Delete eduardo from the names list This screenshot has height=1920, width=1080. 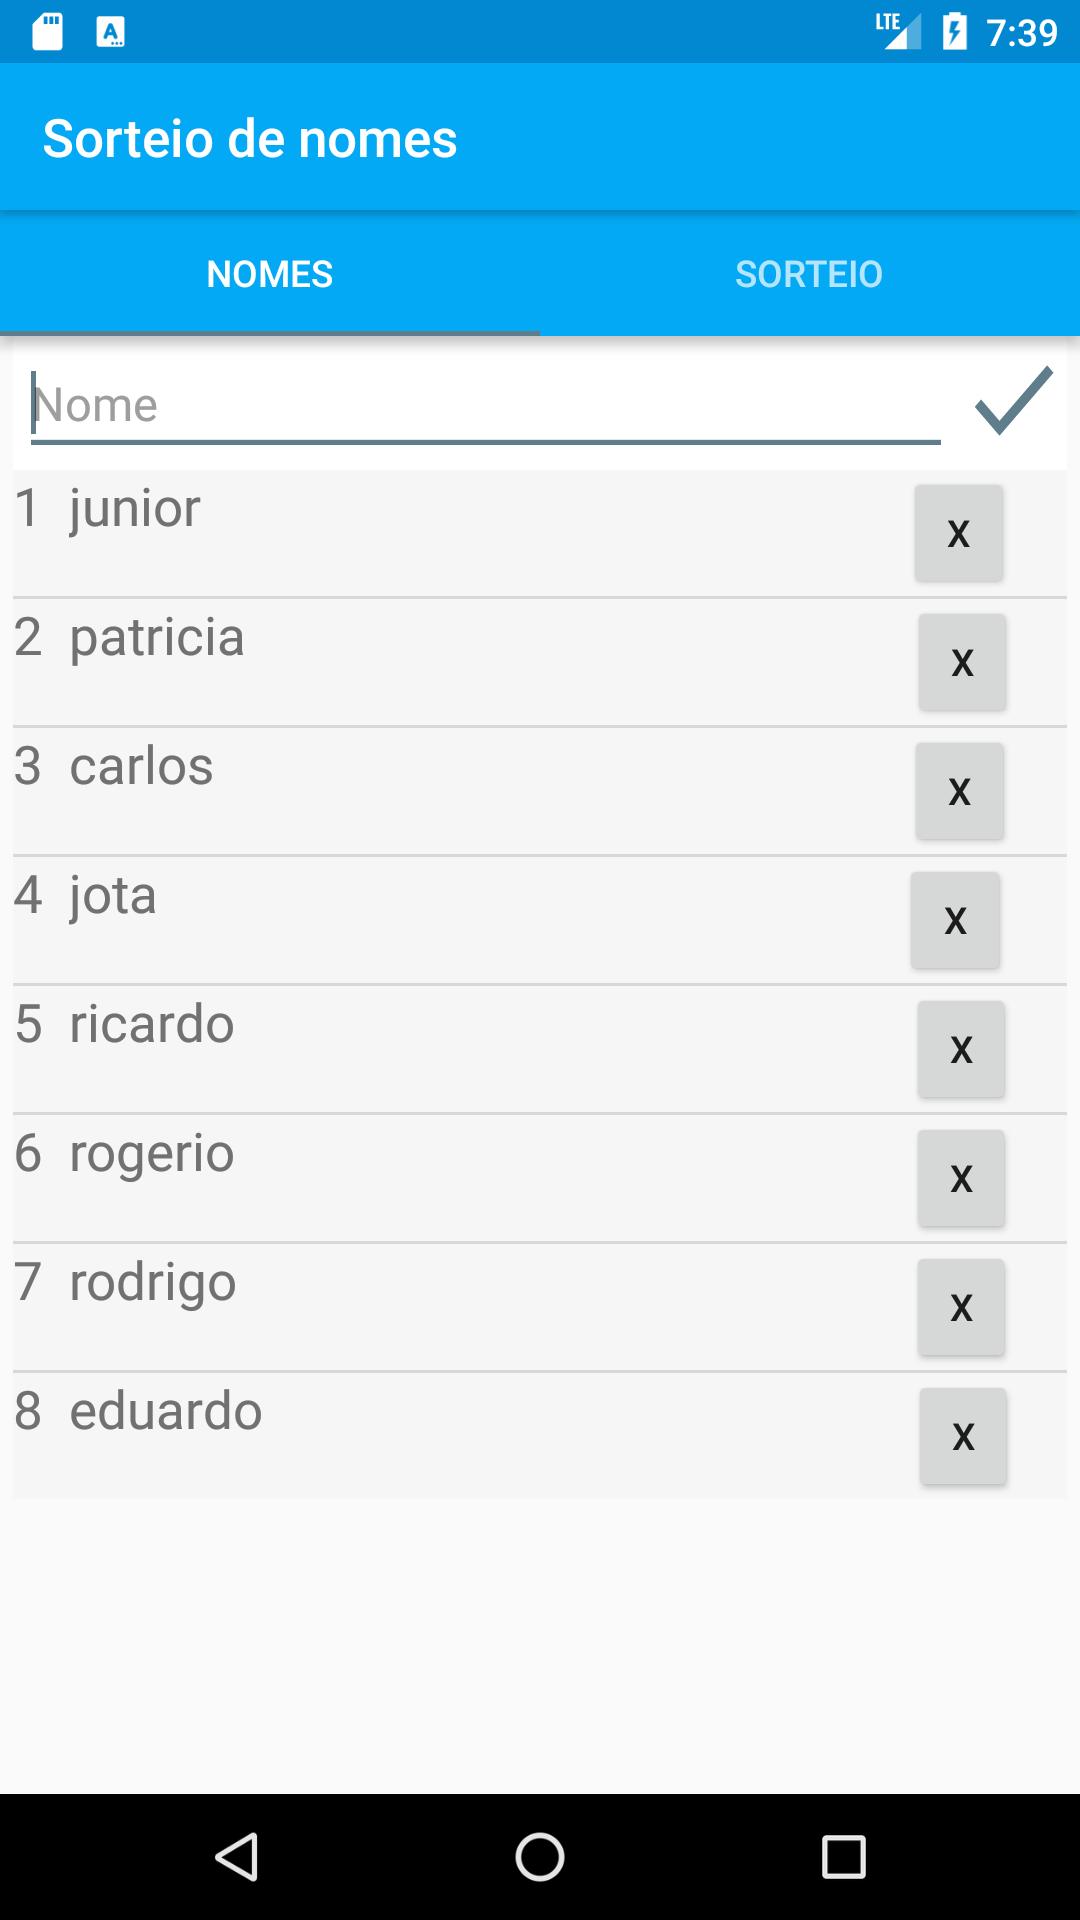click(x=963, y=1436)
